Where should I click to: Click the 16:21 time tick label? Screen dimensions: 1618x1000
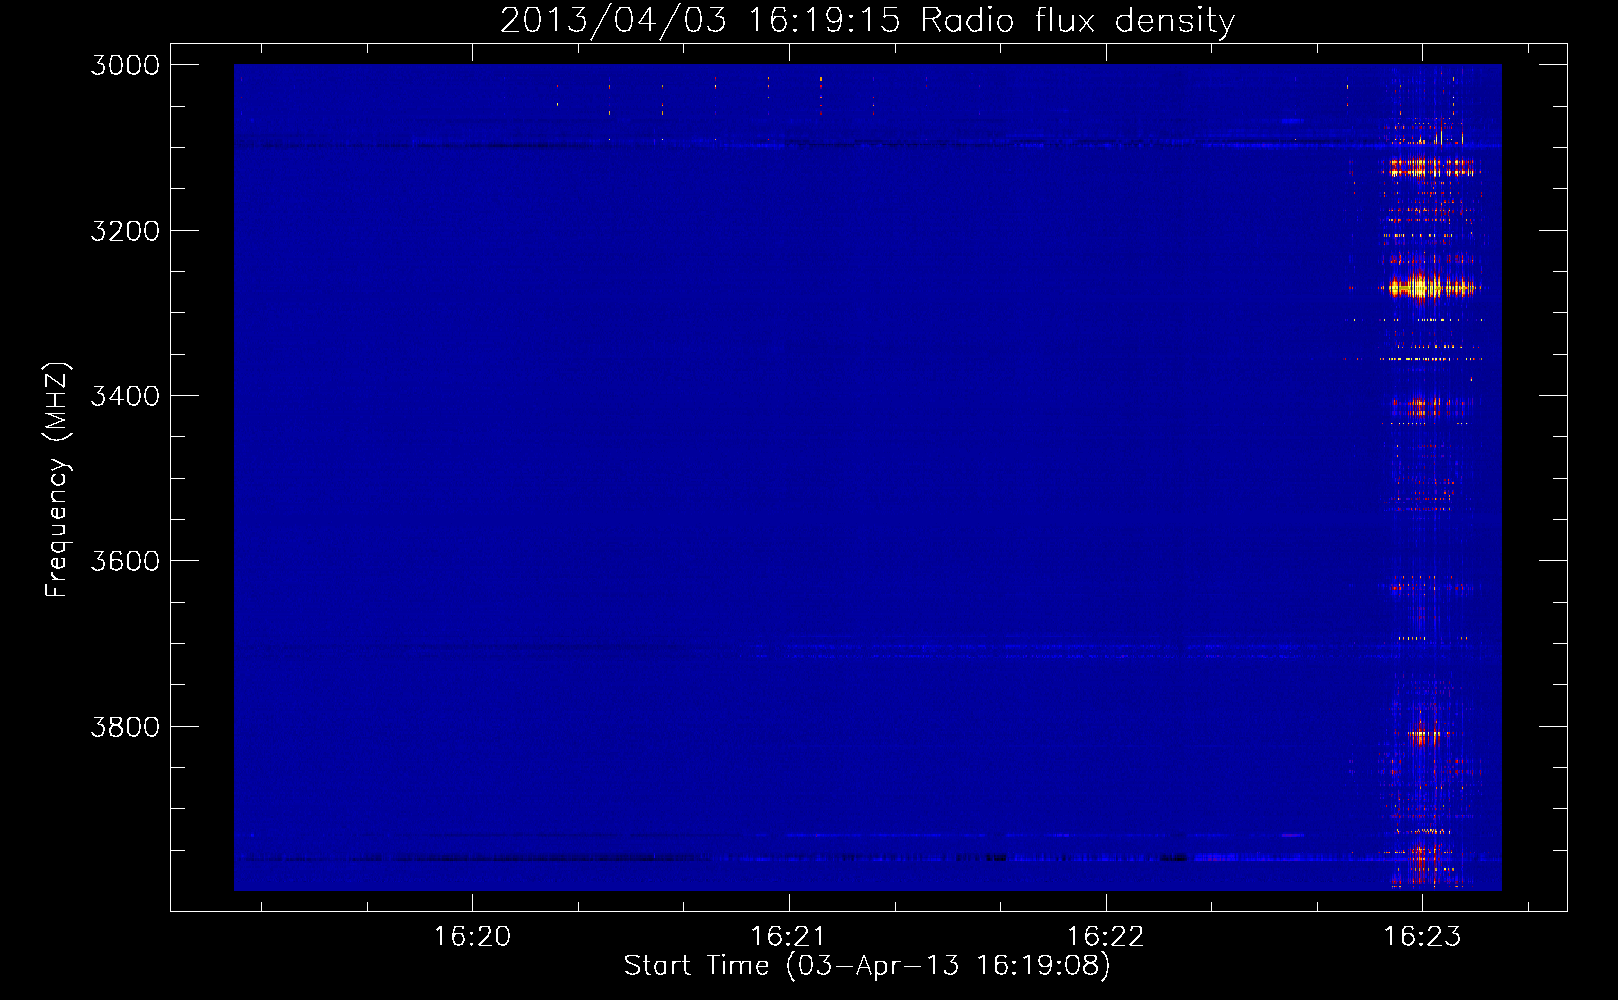pyautogui.click(x=789, y=936)
